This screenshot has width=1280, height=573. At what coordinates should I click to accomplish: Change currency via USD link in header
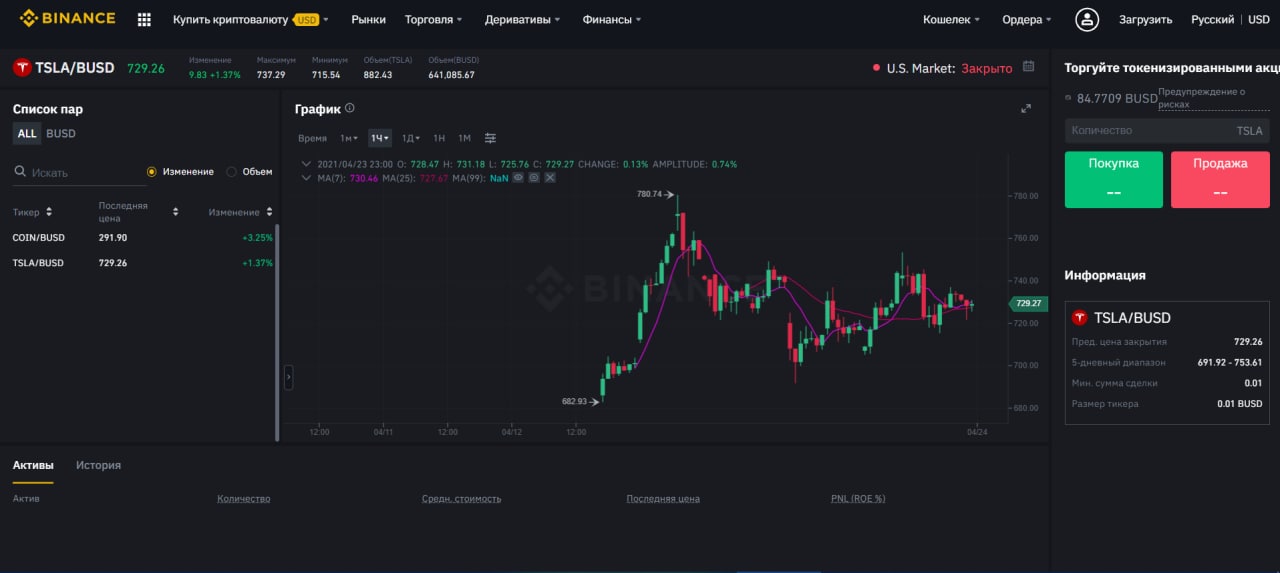tap(1259, 19)
